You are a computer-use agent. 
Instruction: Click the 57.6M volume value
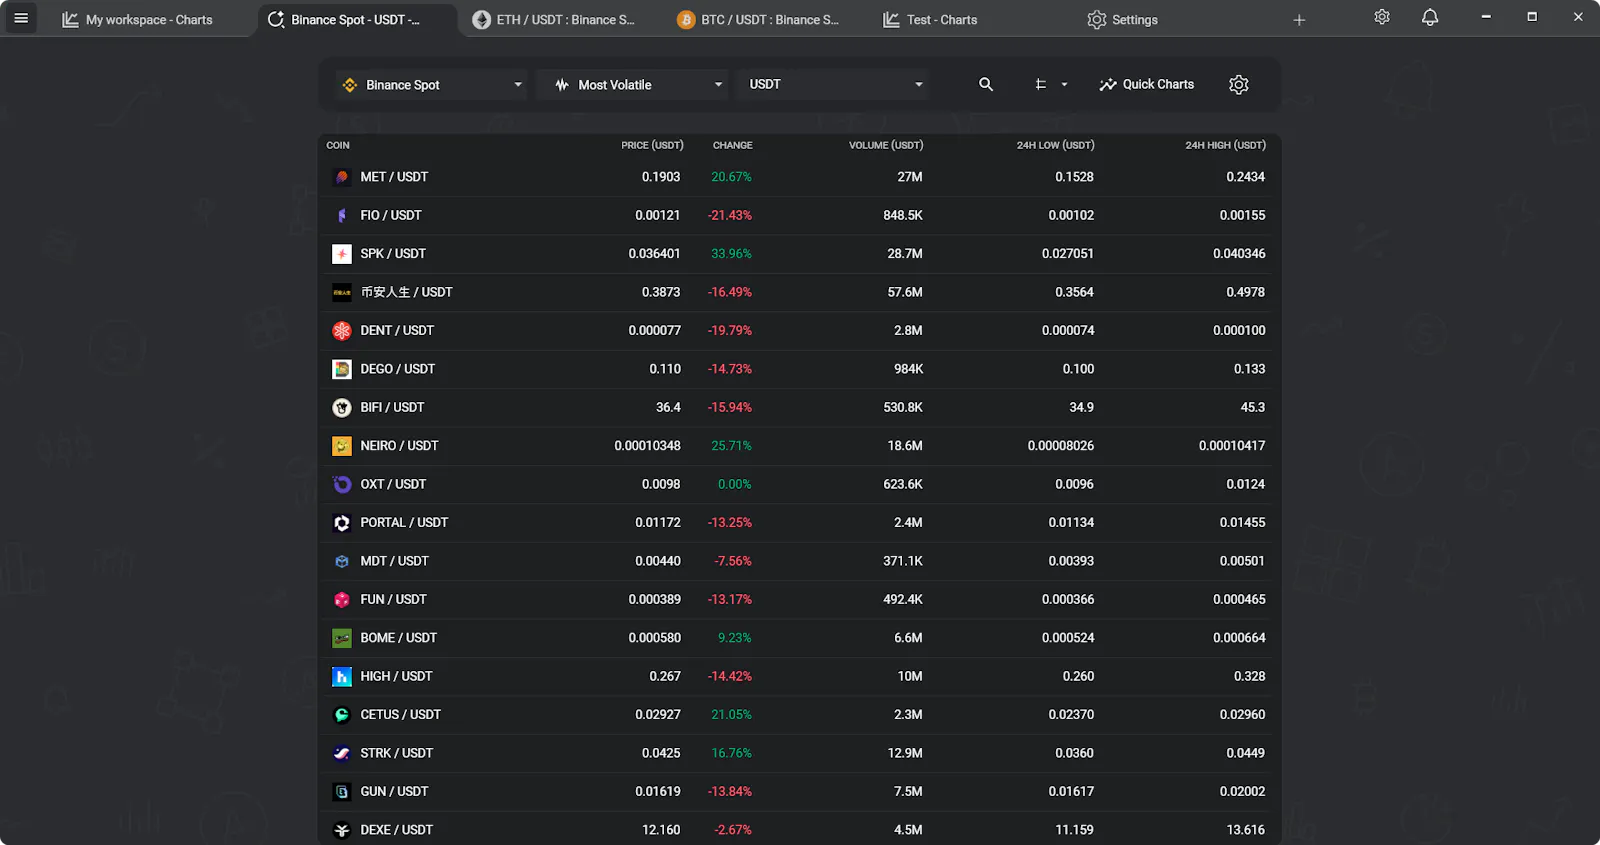905,292
